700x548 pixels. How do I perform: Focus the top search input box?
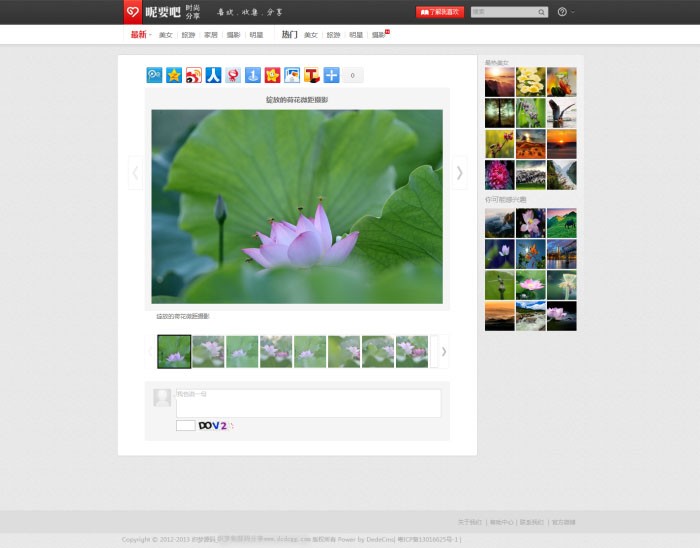pyautogui.click(x=504, y=12)
